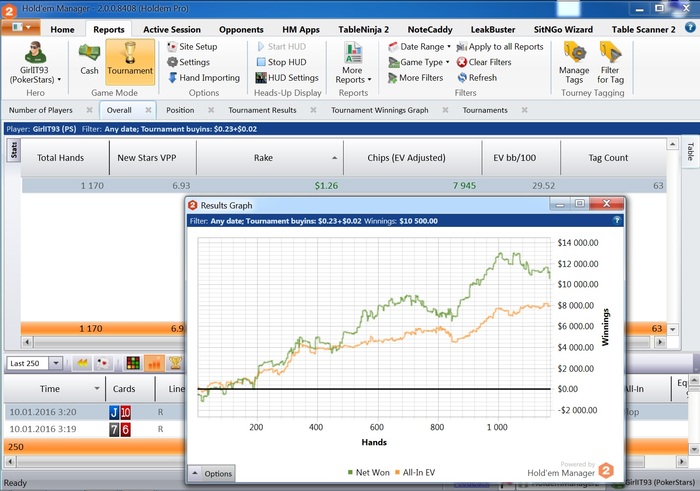Select the hand row at 10.01.2016 3:20

[95, 412]
